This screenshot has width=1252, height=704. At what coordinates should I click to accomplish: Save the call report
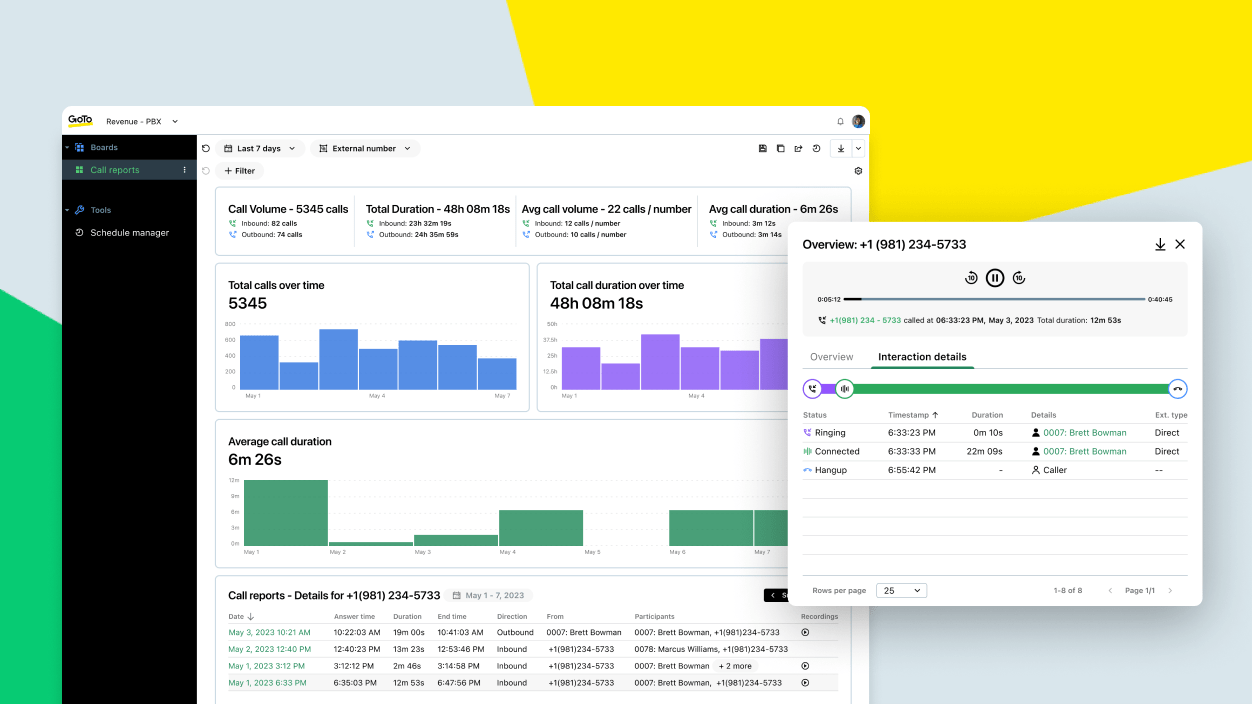click(x=763, y=148)
